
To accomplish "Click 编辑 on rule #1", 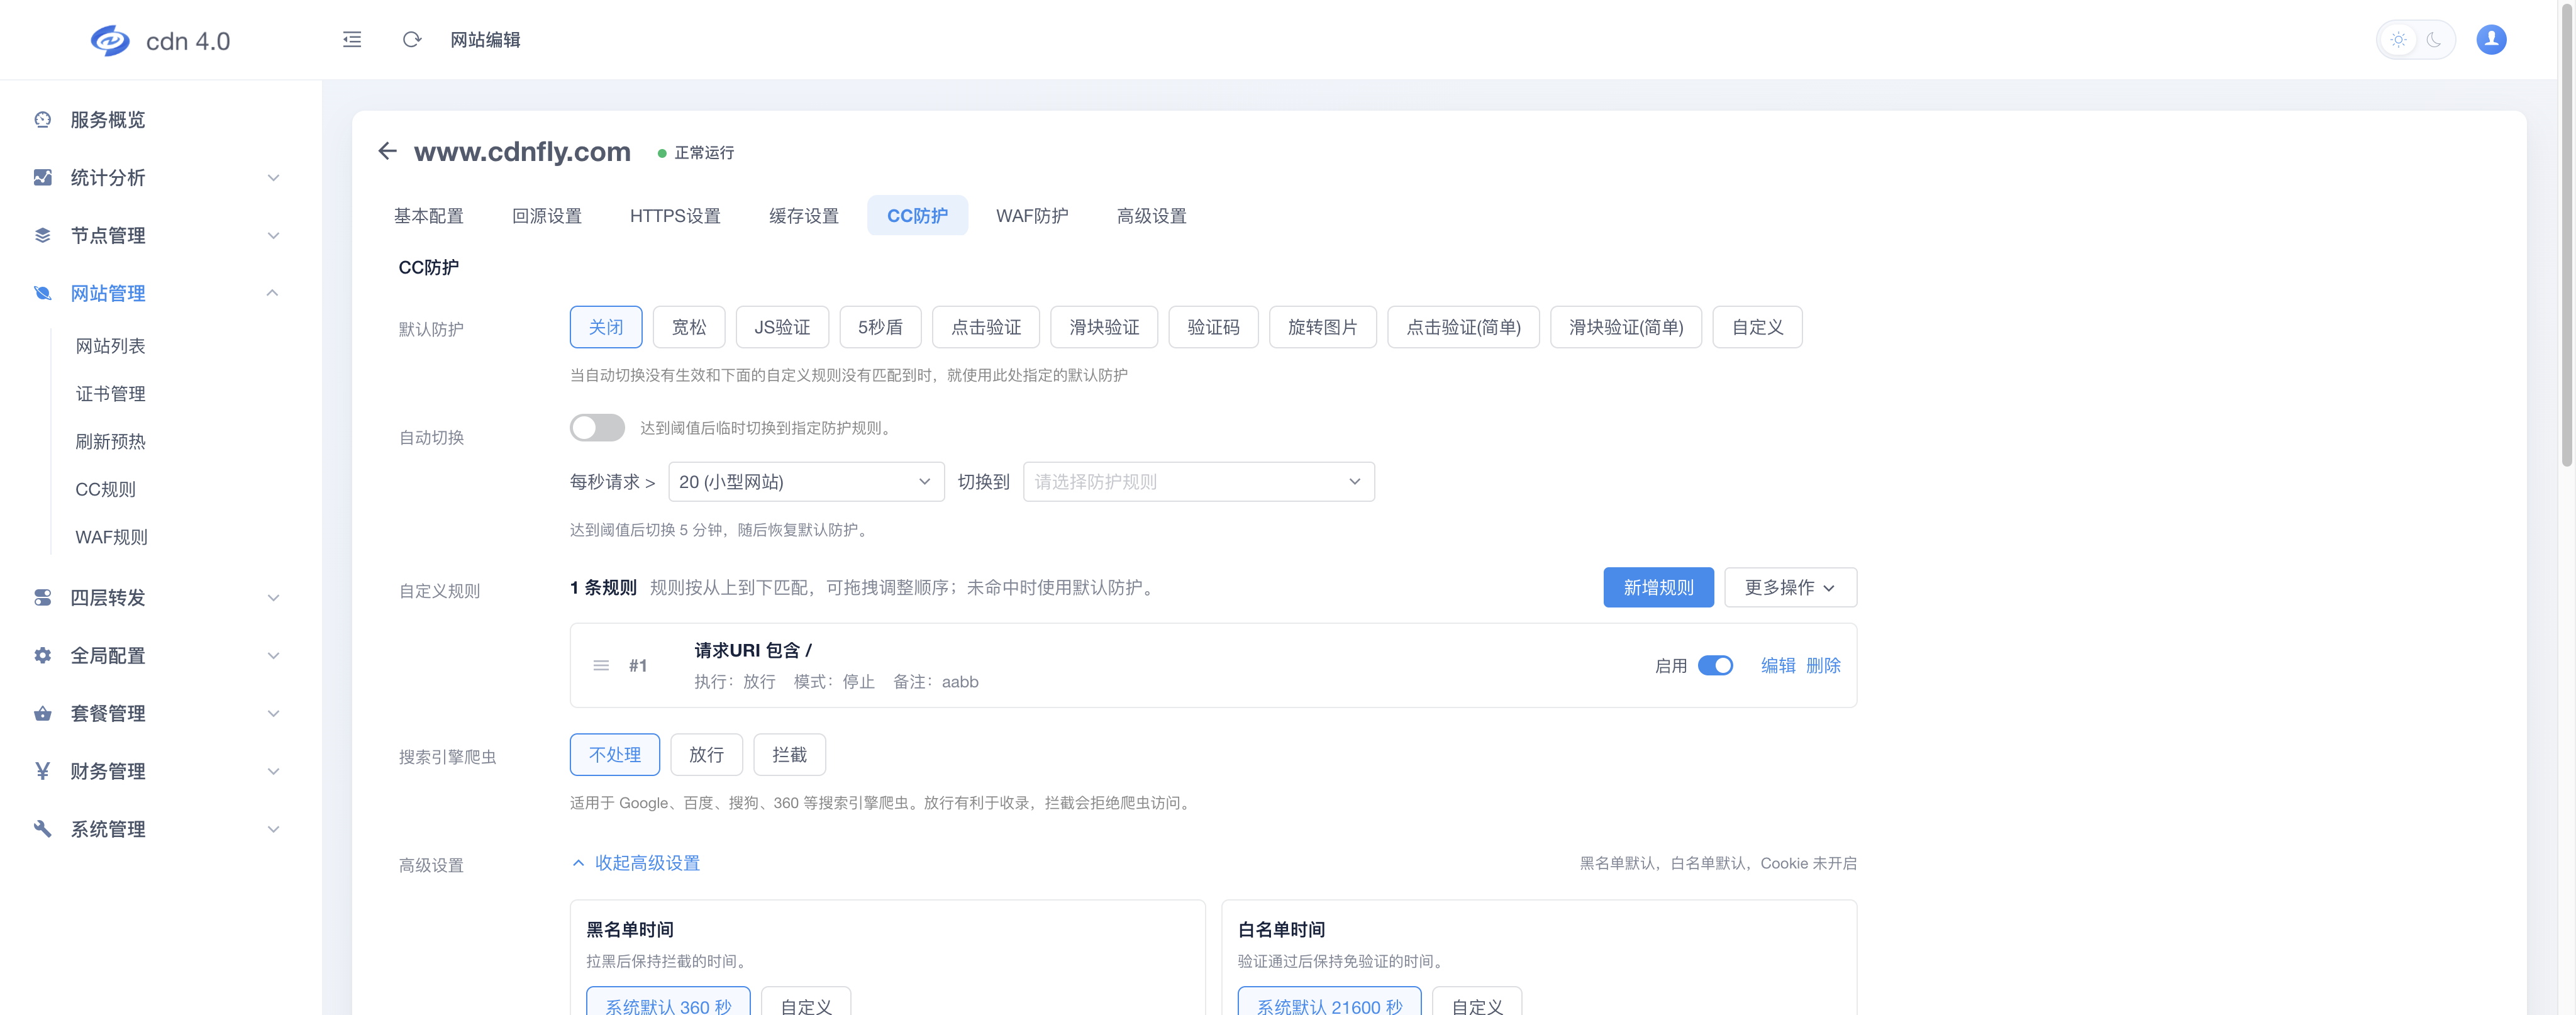I will click(x=1778, y=666).
